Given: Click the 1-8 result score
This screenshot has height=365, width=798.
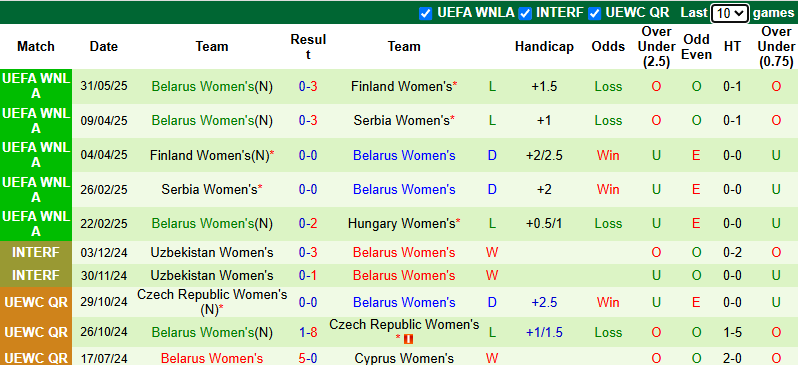Looking at the screenshot, I should [x=308, y=332].
